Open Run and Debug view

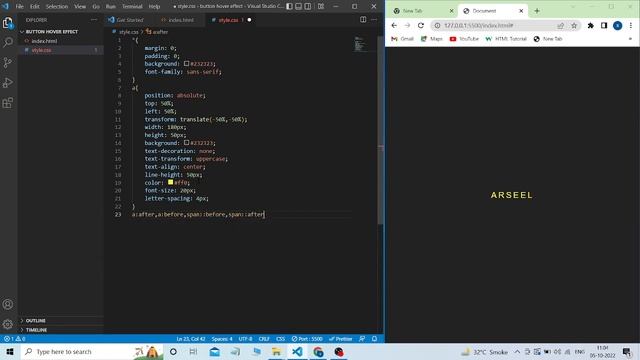(8, 82)
